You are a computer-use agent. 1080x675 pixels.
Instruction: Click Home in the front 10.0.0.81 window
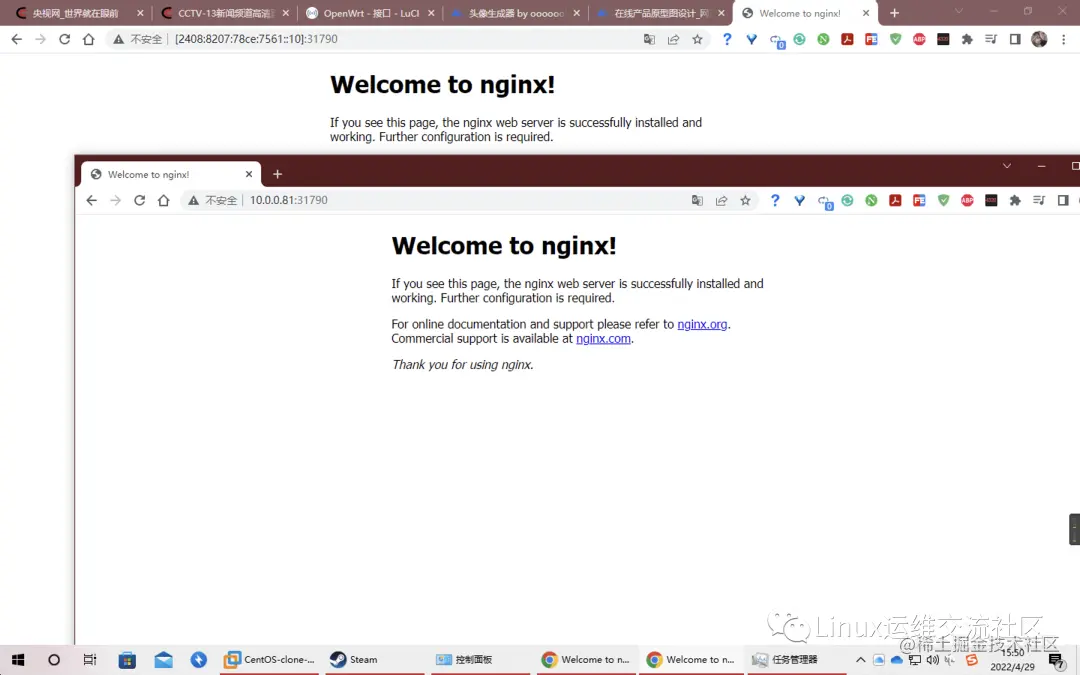click(163, 200)
